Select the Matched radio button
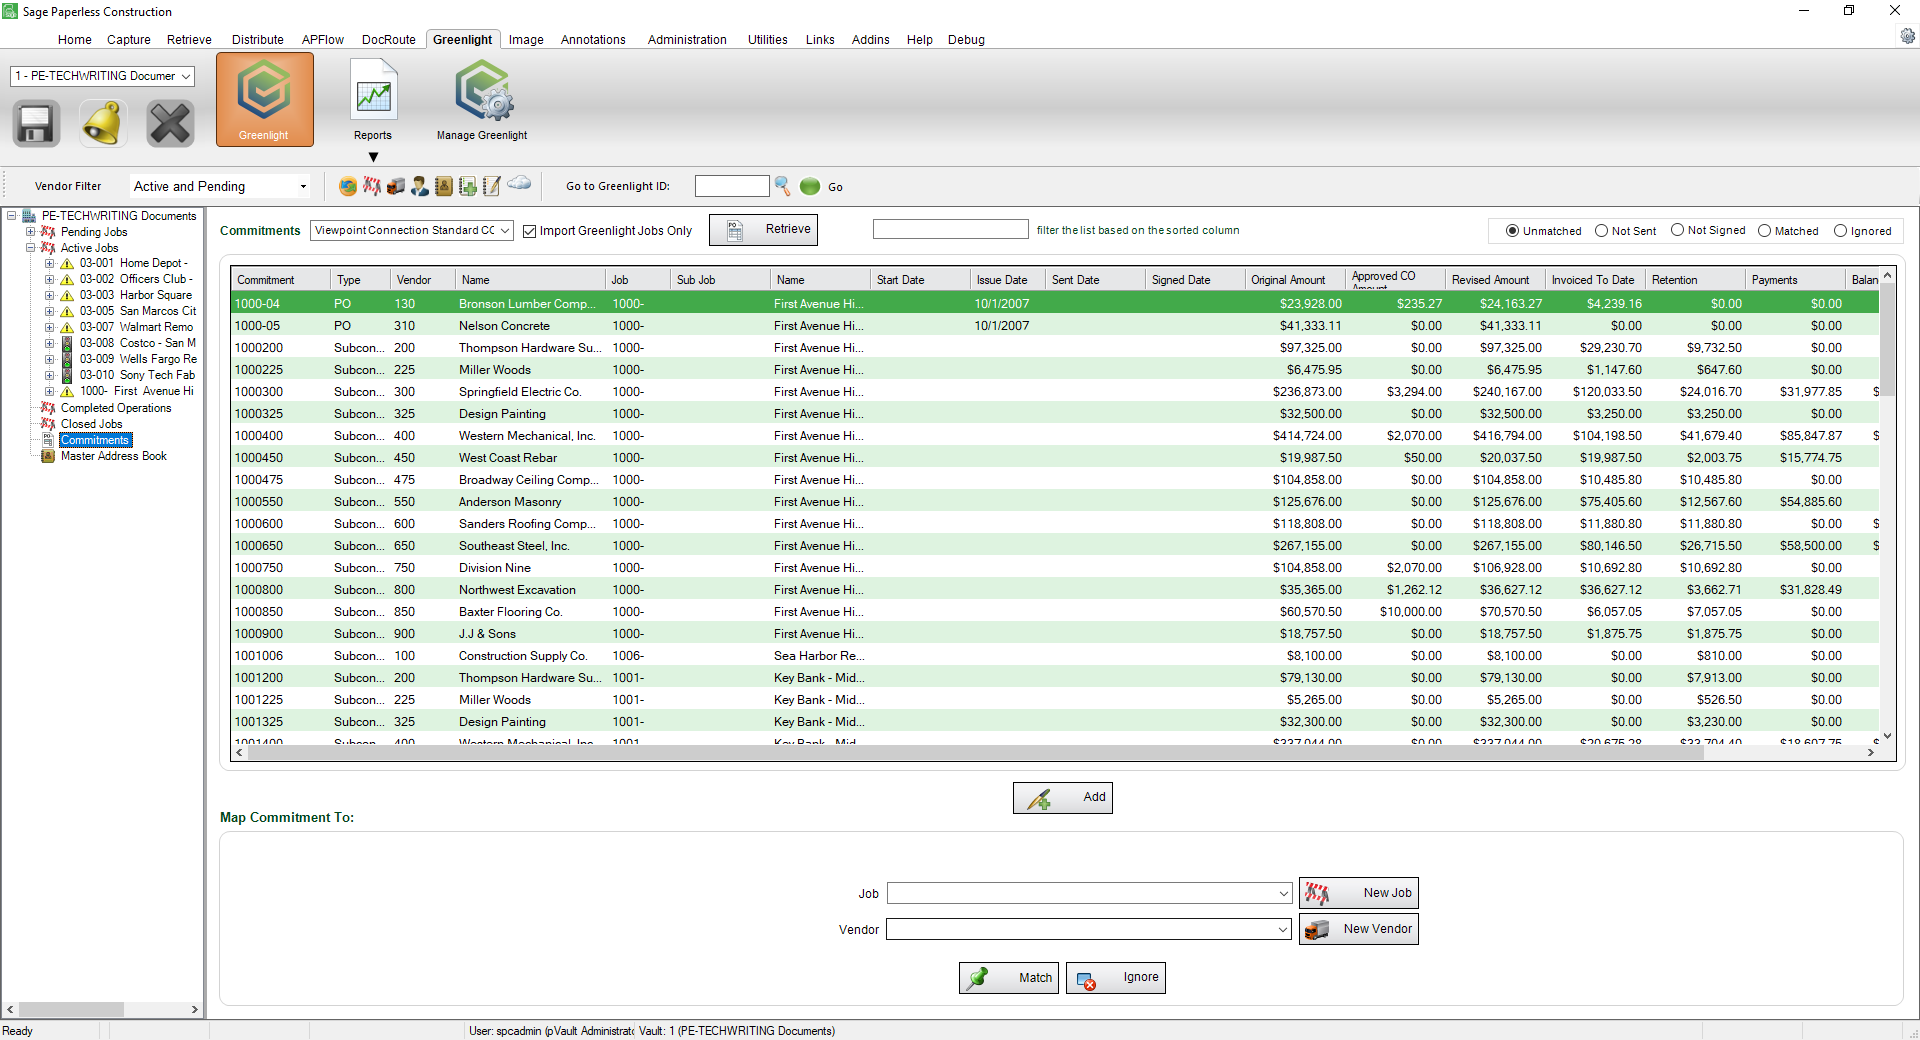 pyautogui.click(x=1764, y=231)
